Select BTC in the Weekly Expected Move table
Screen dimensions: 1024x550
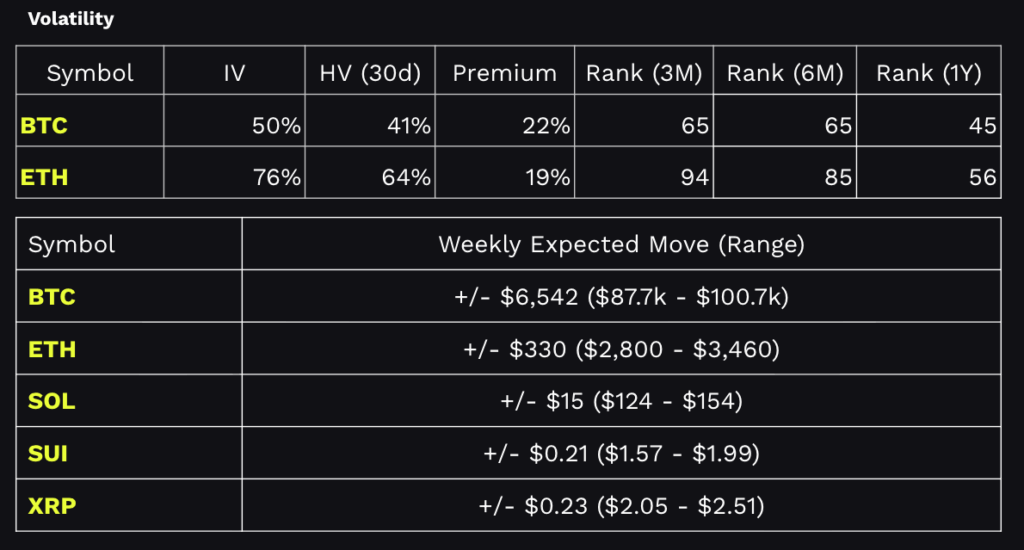[x=51, y=297]
